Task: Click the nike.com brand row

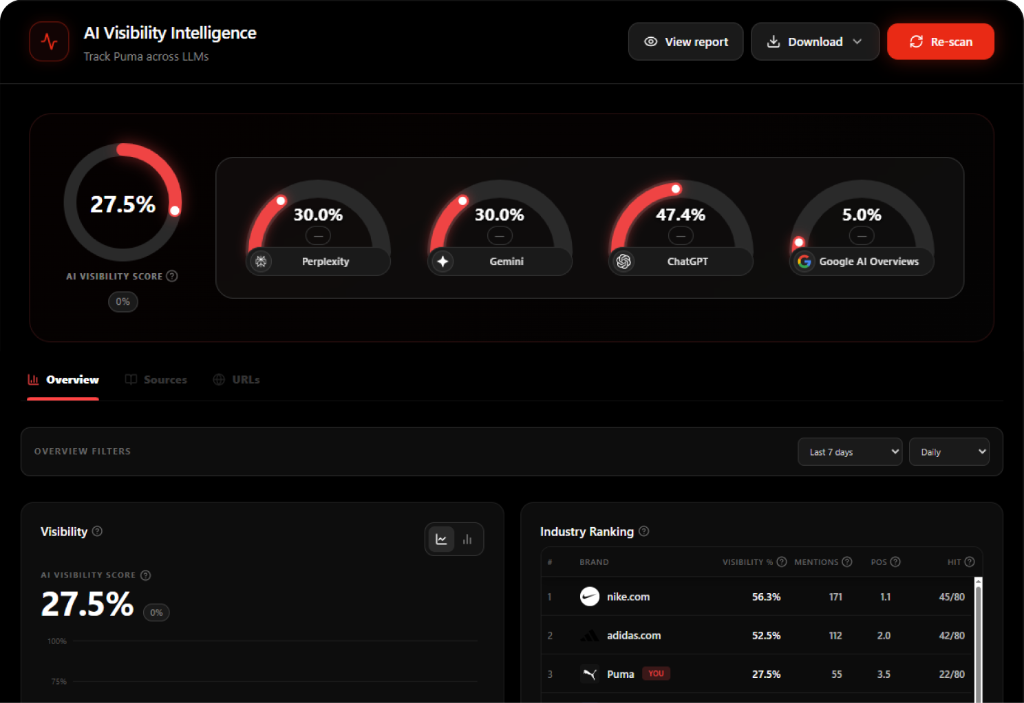Action: (x=757, y=597)
